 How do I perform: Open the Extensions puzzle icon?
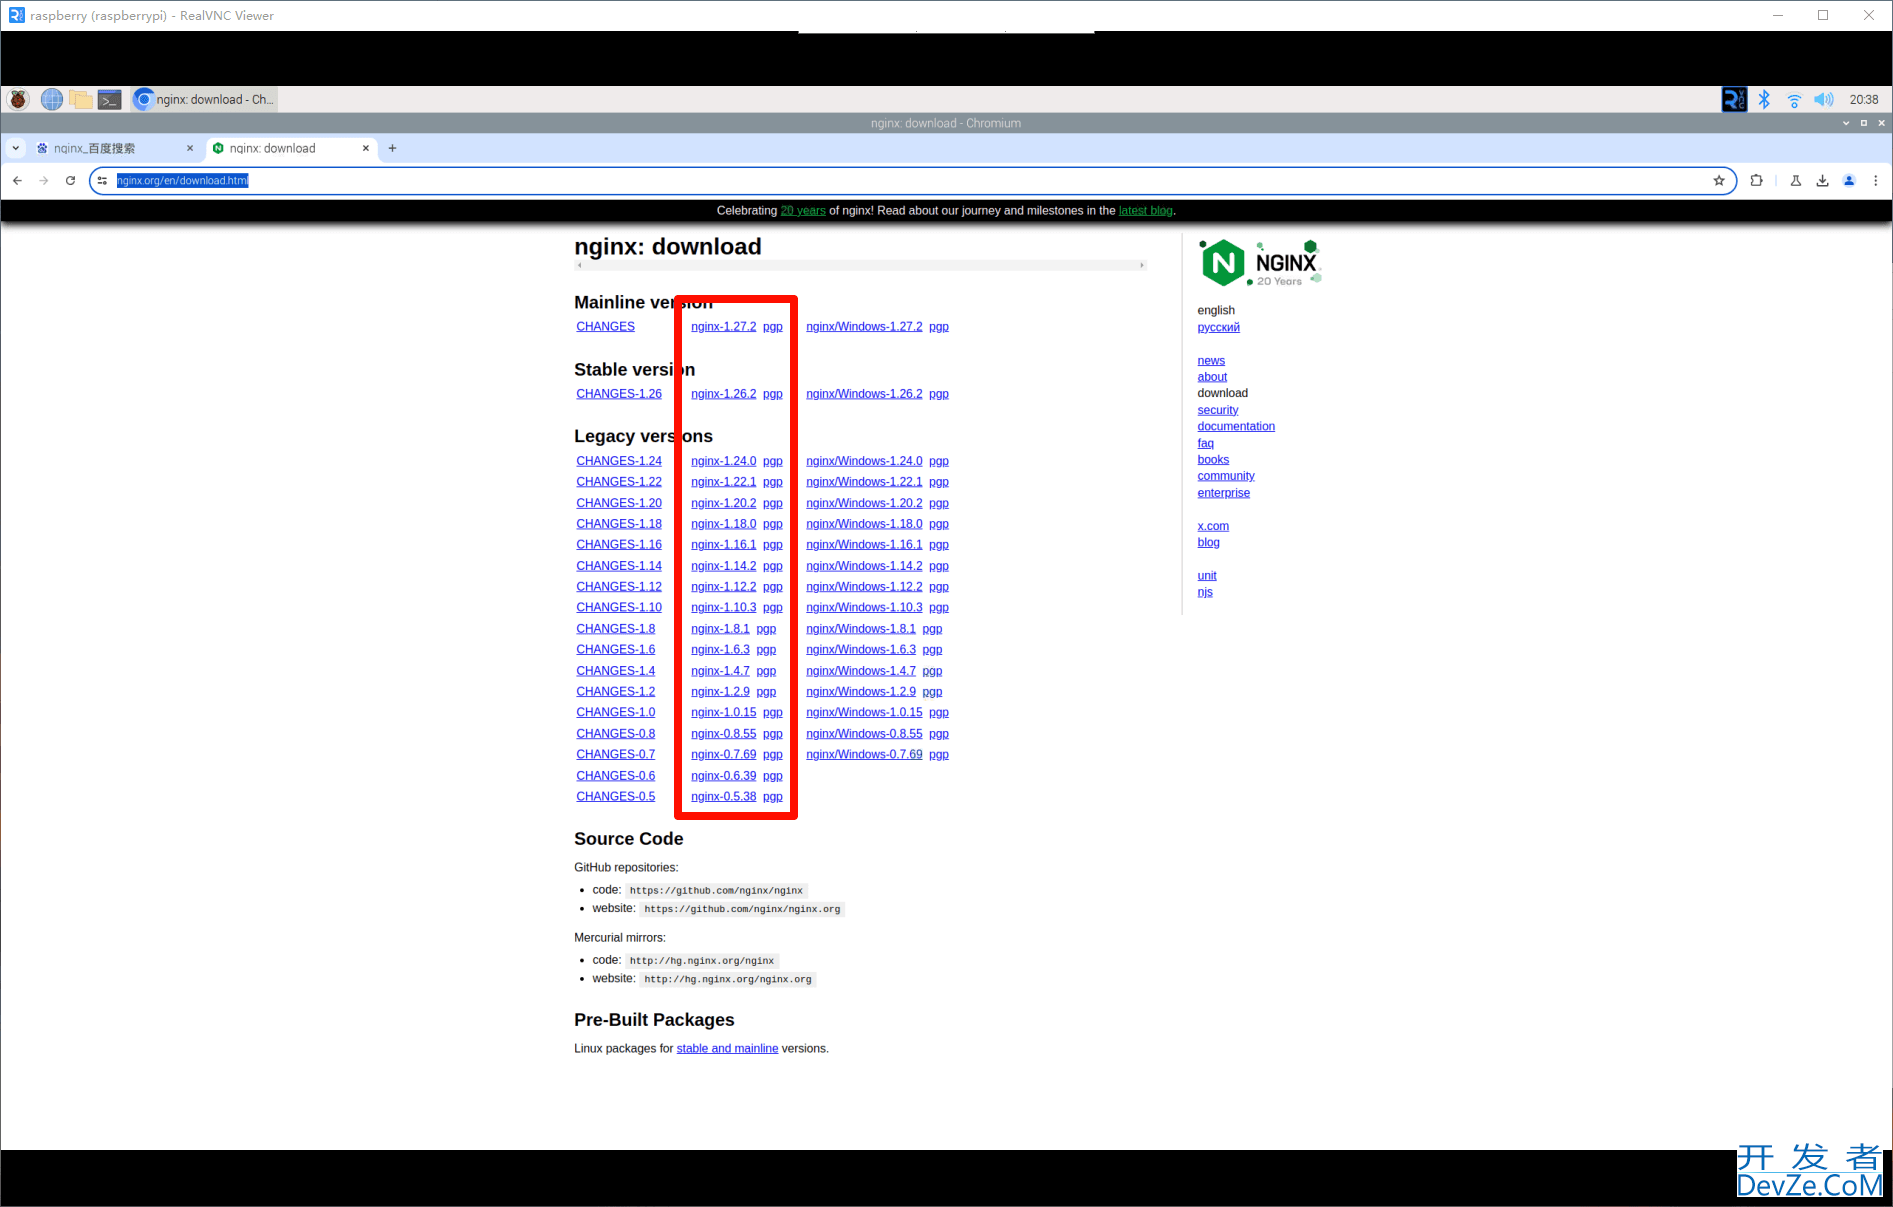click(1756, 180)
